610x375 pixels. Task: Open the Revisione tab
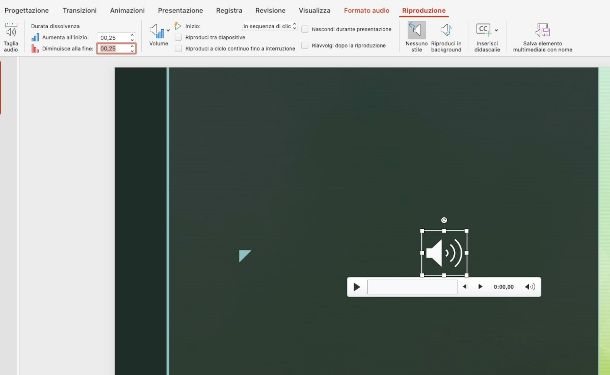click(x=270, y=11)
